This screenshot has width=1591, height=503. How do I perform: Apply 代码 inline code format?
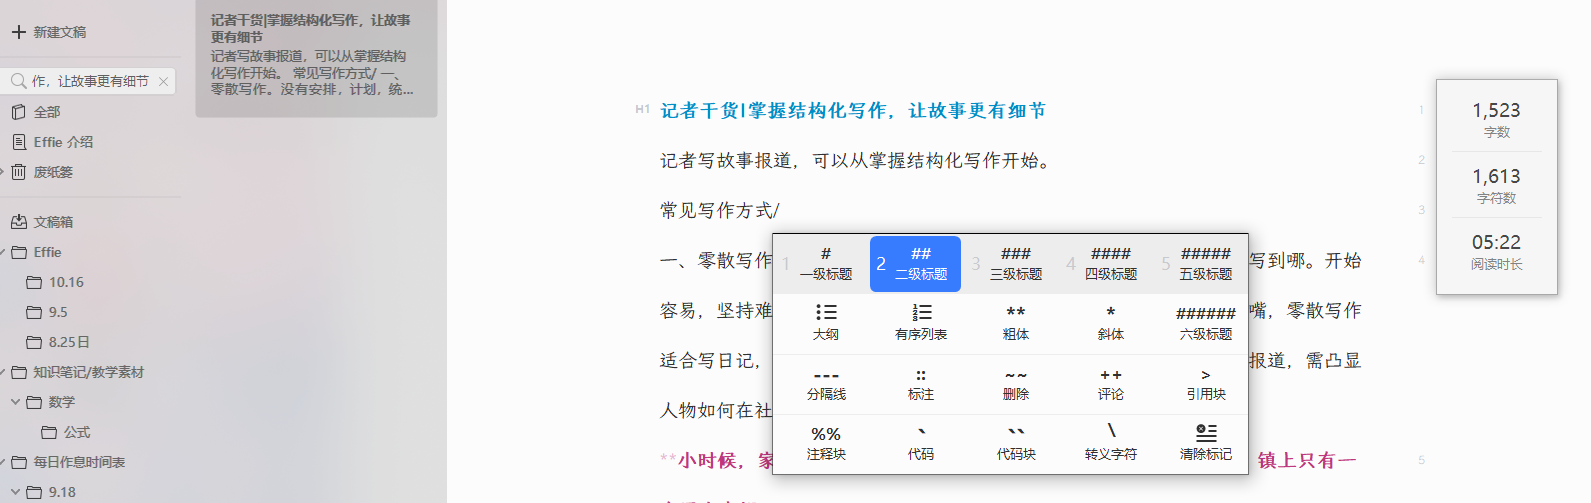[920, 443]
